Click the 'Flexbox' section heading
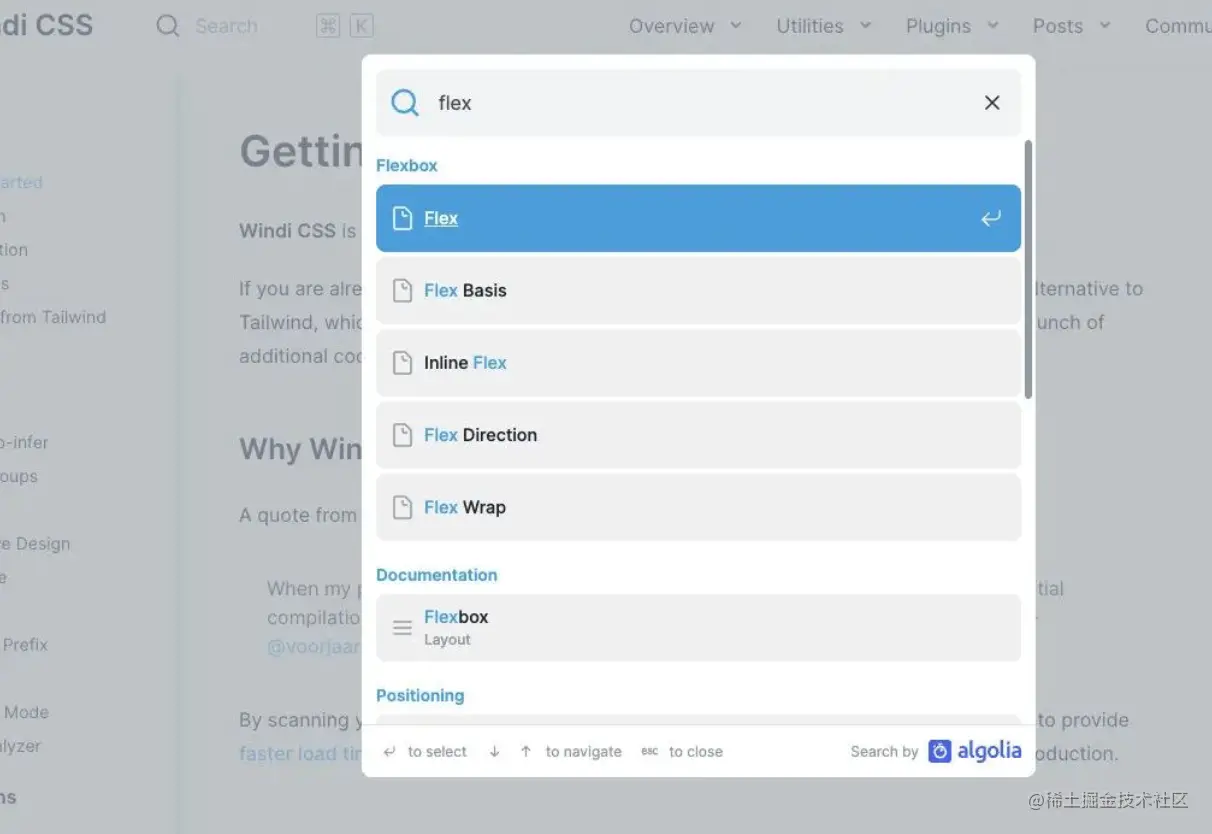The height and width of the screenshot is (834, 1212). click(x=407, y=165)
